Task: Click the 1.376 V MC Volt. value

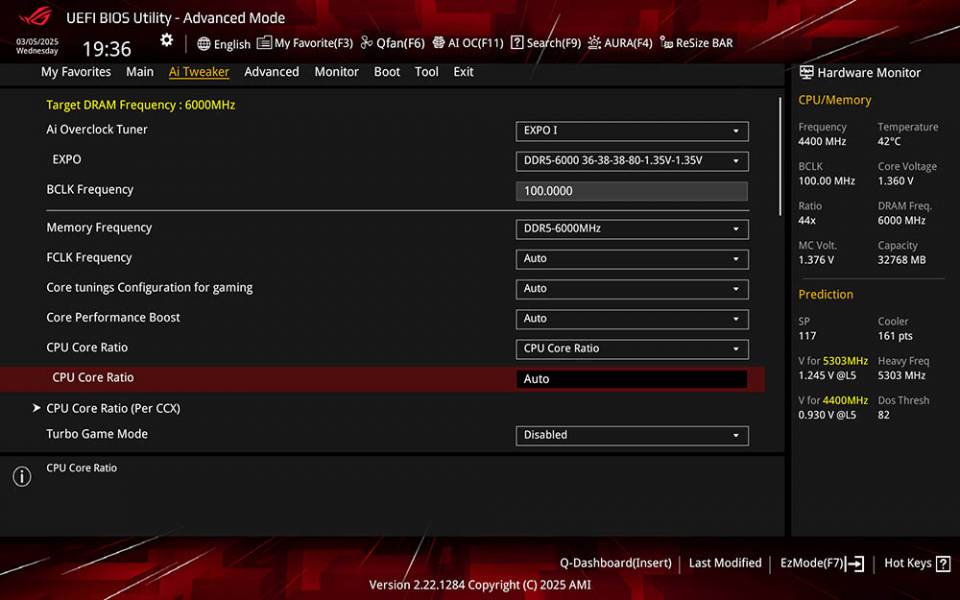Action: pos(816,260)
